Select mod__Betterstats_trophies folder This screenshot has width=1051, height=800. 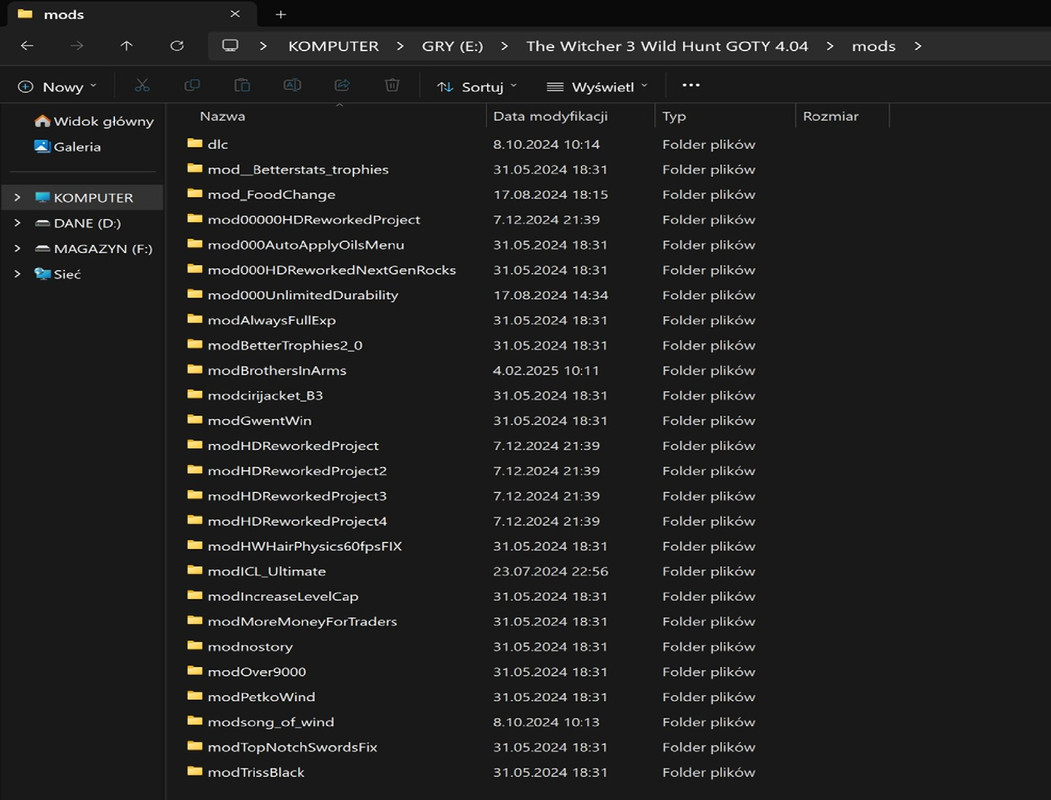coord(298,170)
